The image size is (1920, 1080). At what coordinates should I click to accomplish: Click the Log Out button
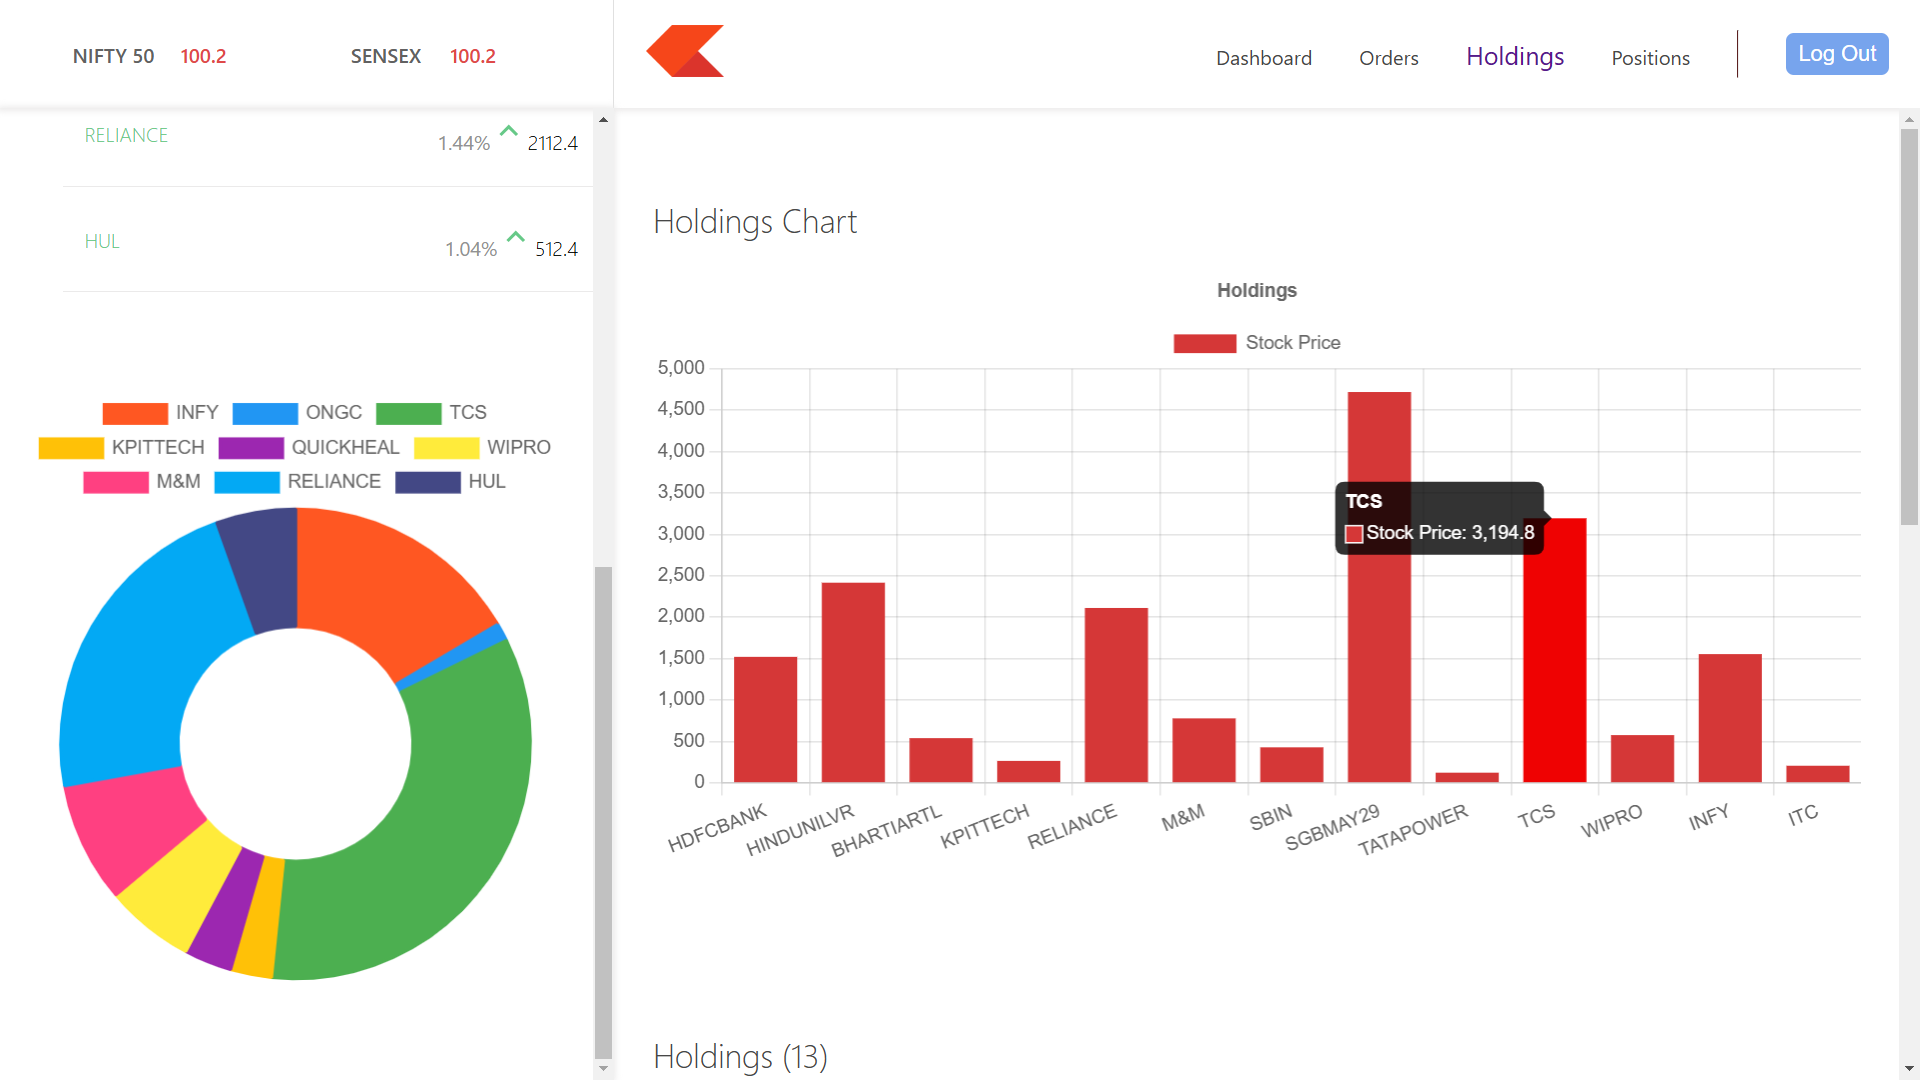point(1837,54)
